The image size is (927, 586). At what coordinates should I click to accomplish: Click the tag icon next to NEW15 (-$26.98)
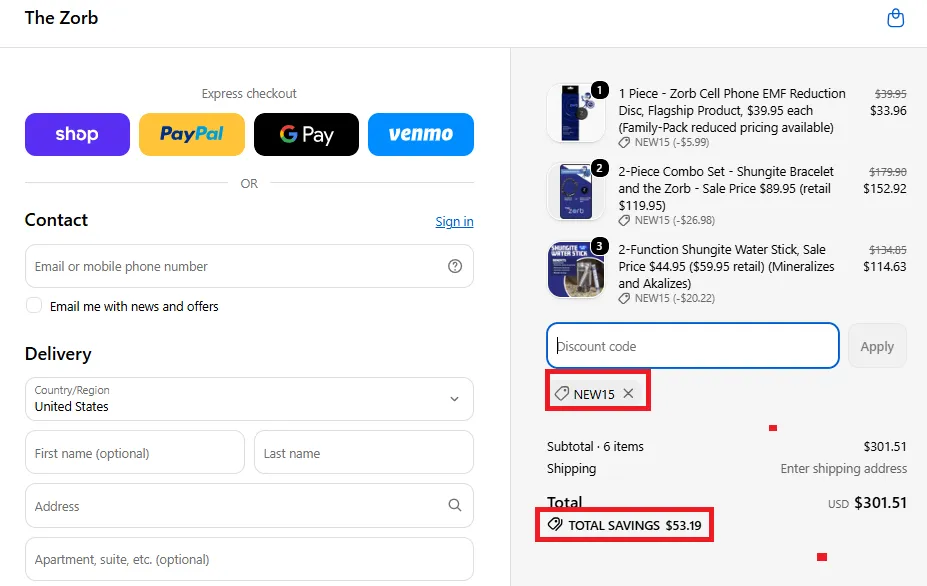coord(624,221)
